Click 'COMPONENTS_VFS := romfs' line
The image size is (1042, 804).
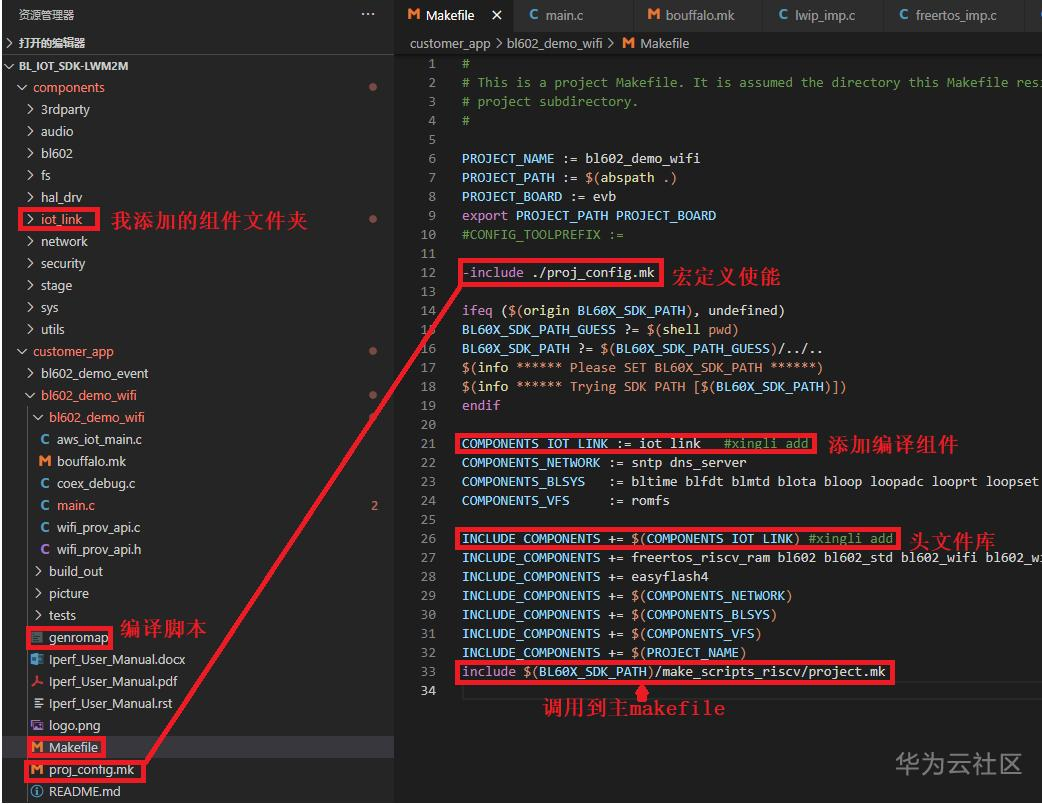point(566,500)
